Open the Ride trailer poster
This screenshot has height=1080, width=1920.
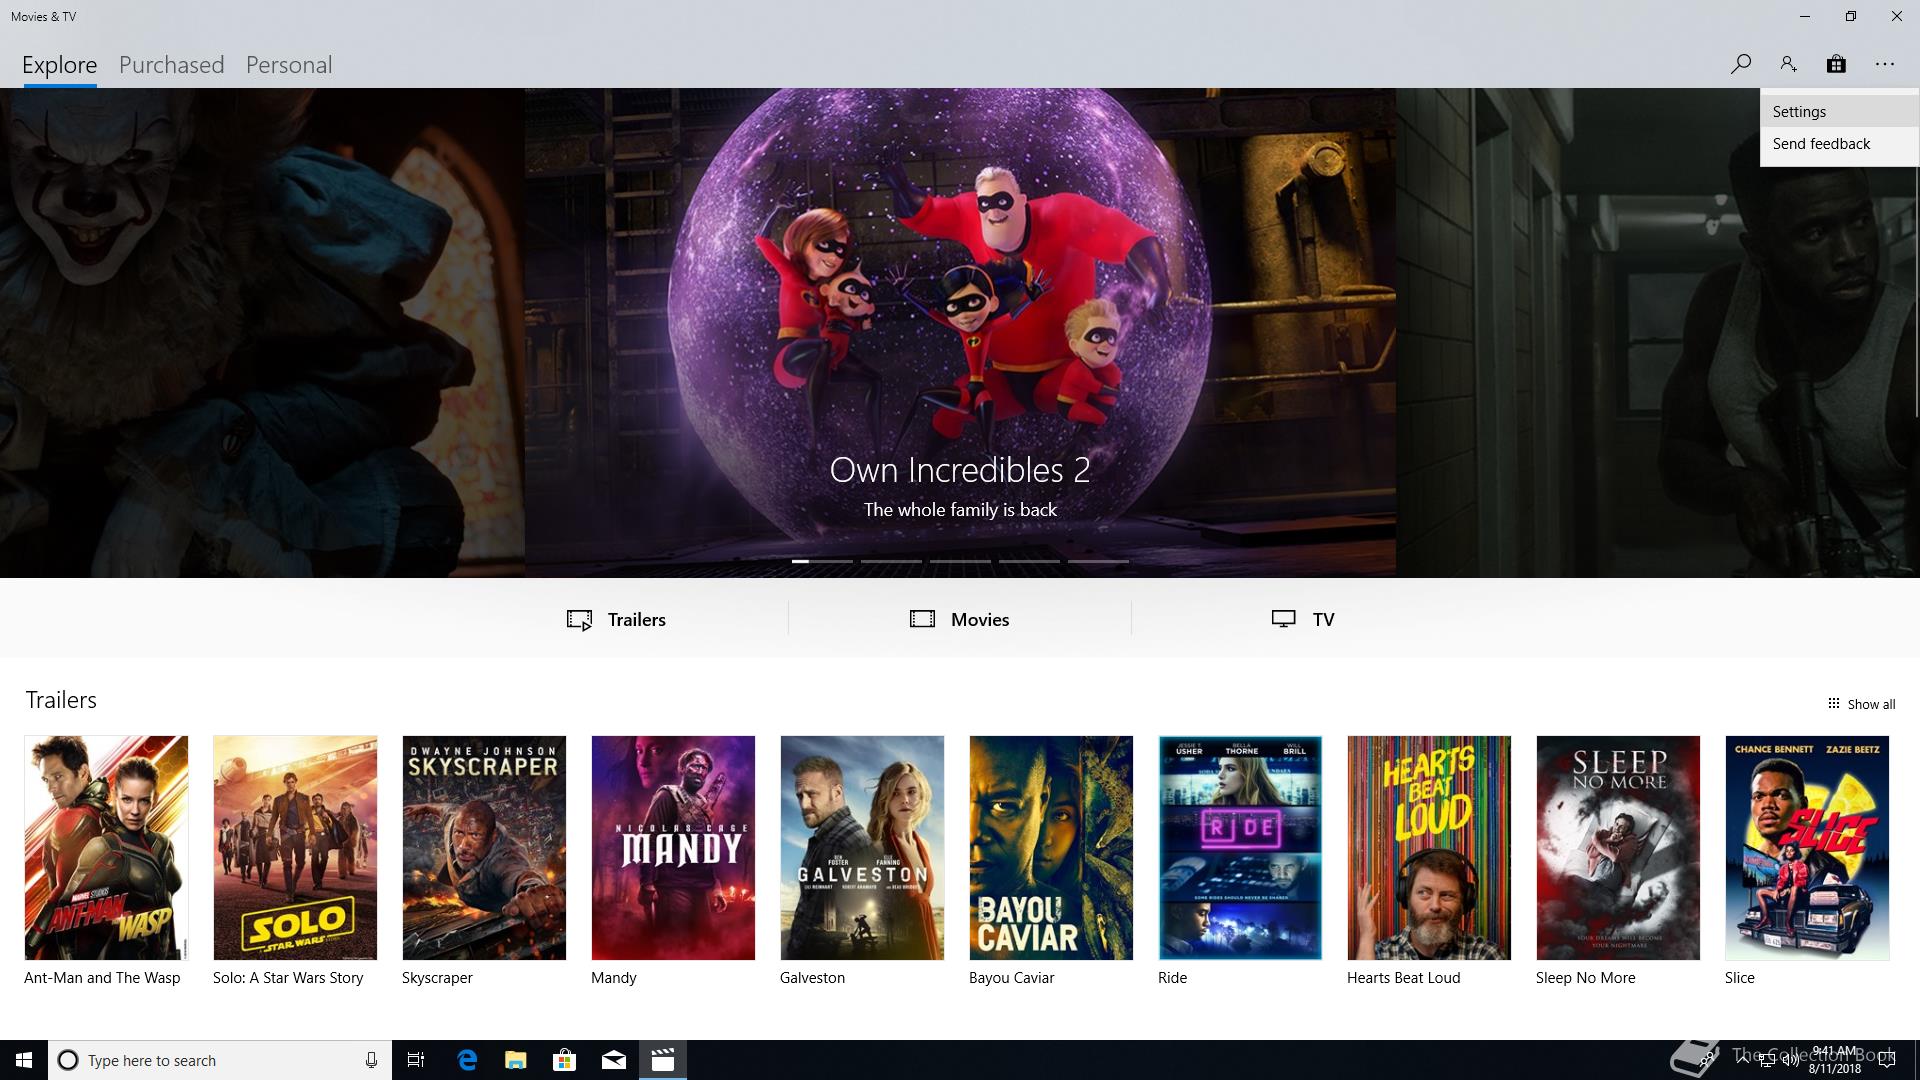(x=1240, y=848)
